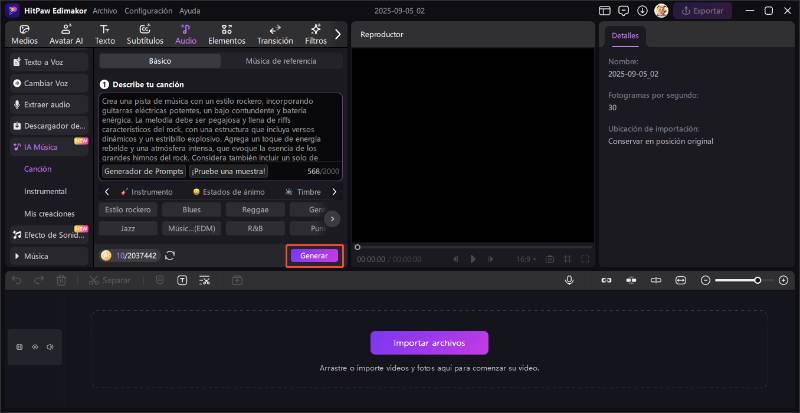Open the Transición tab
800x413 pixels.
click(x=275, y=35)
